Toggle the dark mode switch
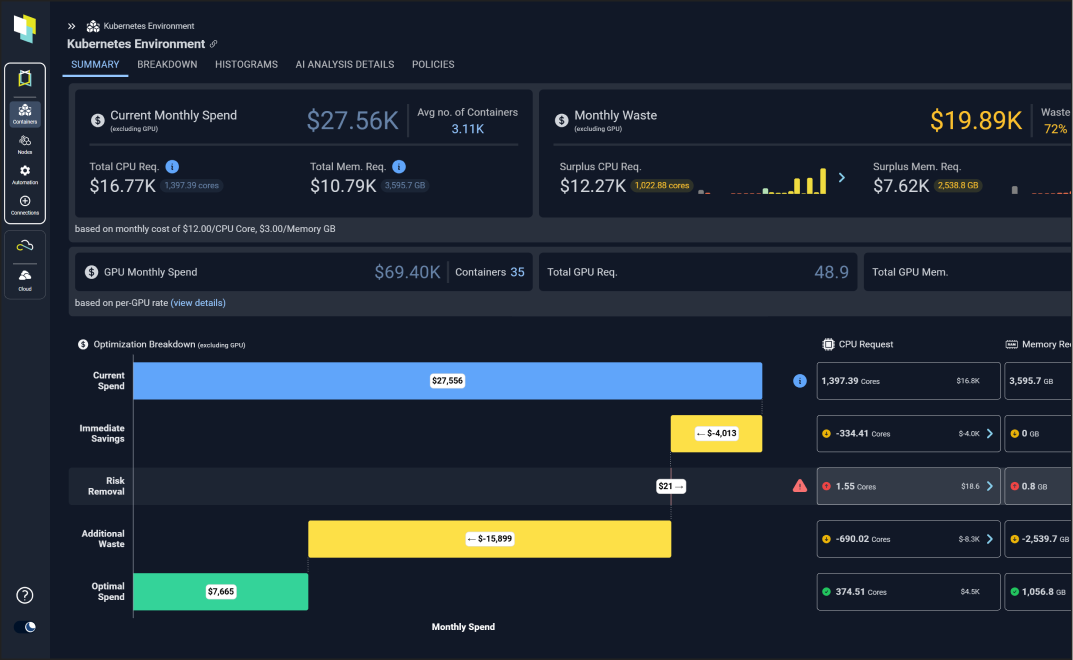This screenshot has width=1073, height=660. (26, 627)
